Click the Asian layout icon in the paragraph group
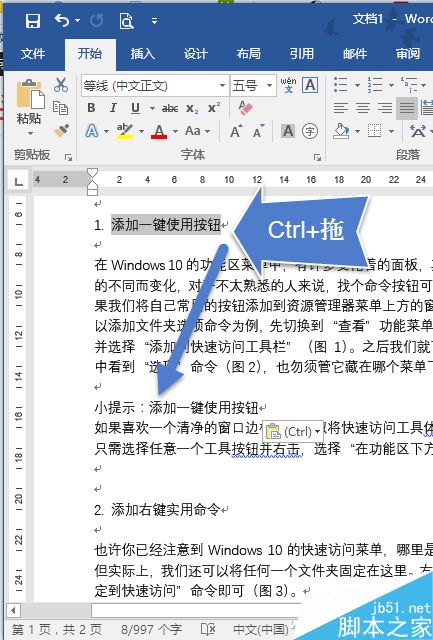433x640 pixels. [x=418, y=131]
